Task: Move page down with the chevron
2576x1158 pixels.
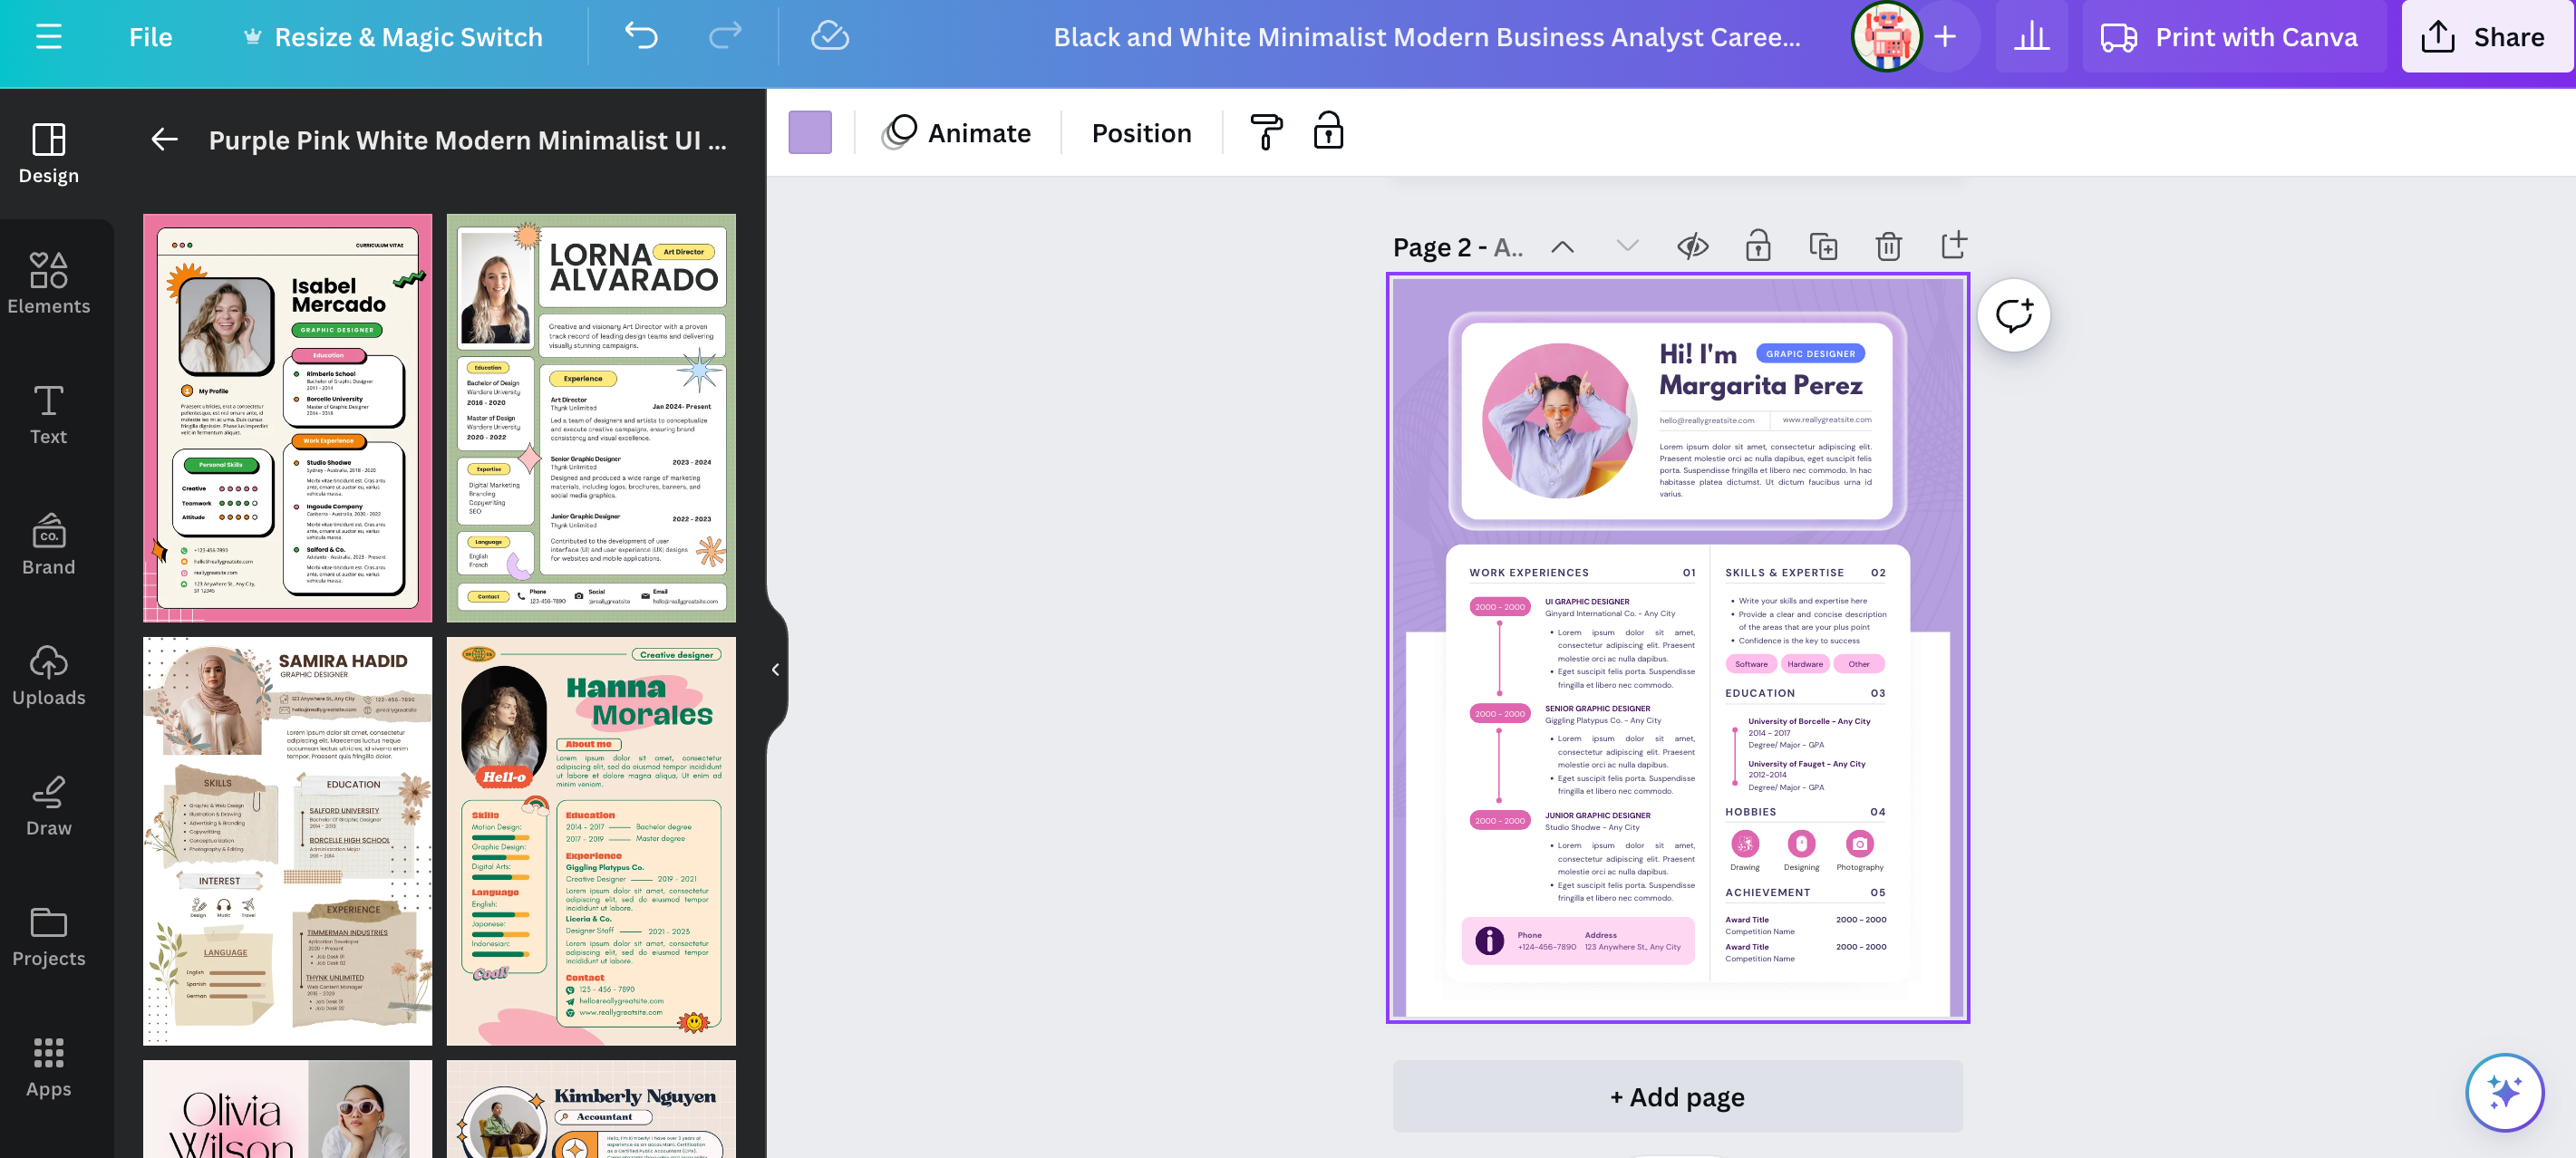Action: pos(1627,246)
